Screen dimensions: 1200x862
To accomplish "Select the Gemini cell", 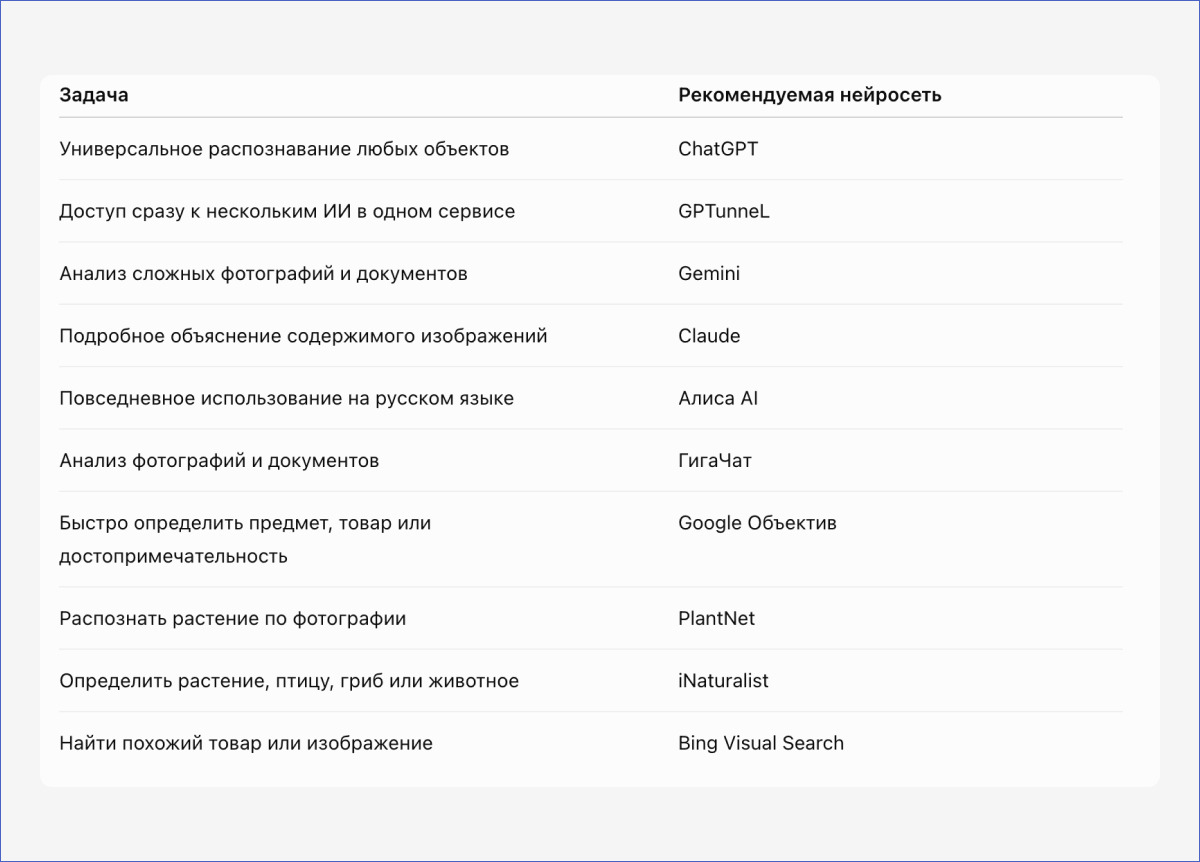I will click(x=709, y=273).
